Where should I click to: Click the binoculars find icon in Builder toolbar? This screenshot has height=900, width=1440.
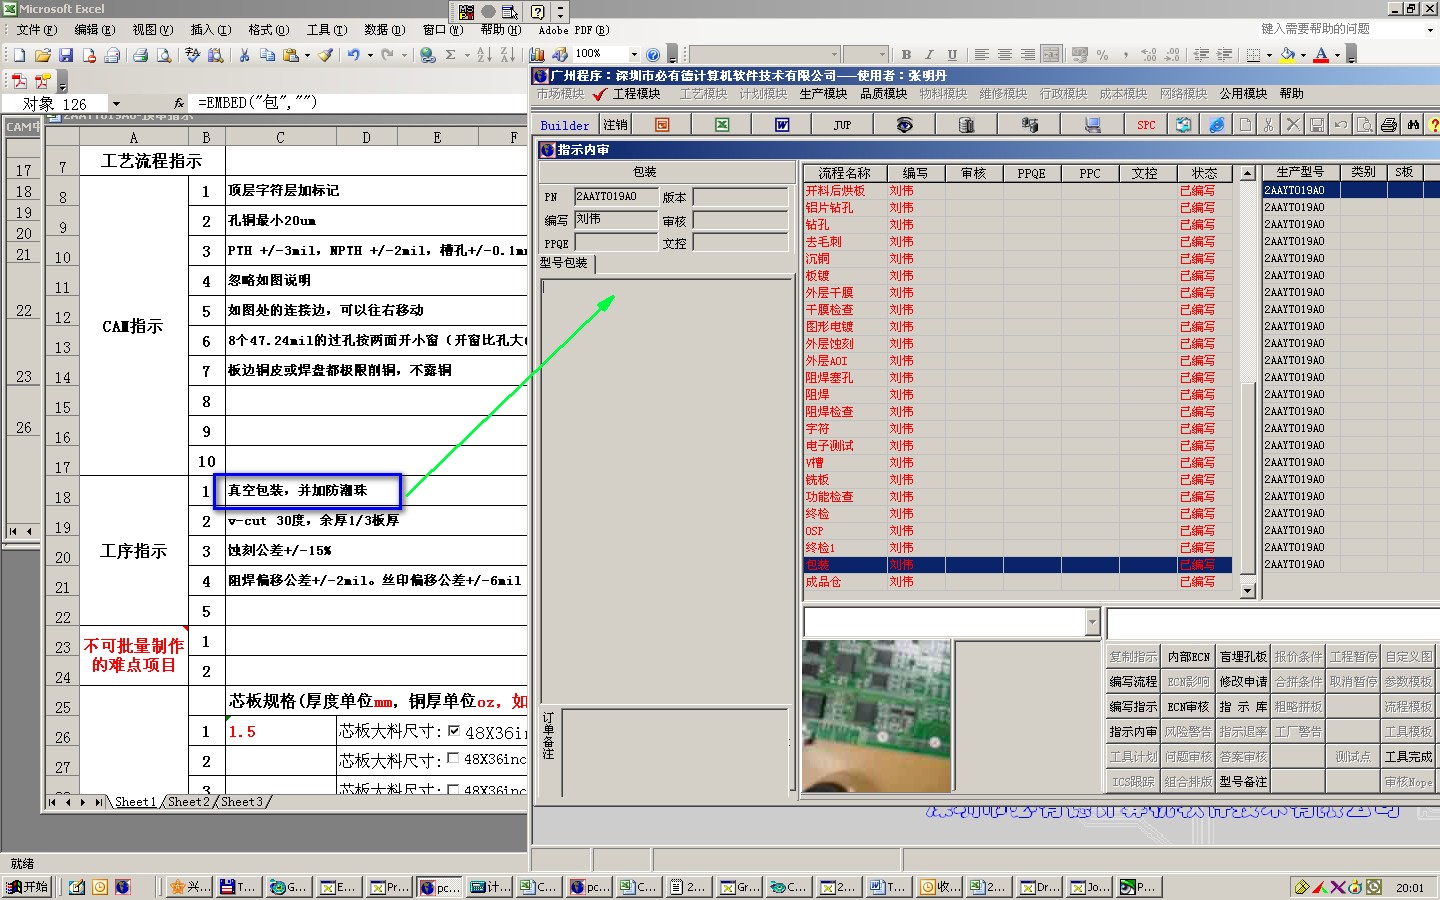click(x=1413, y=125)
